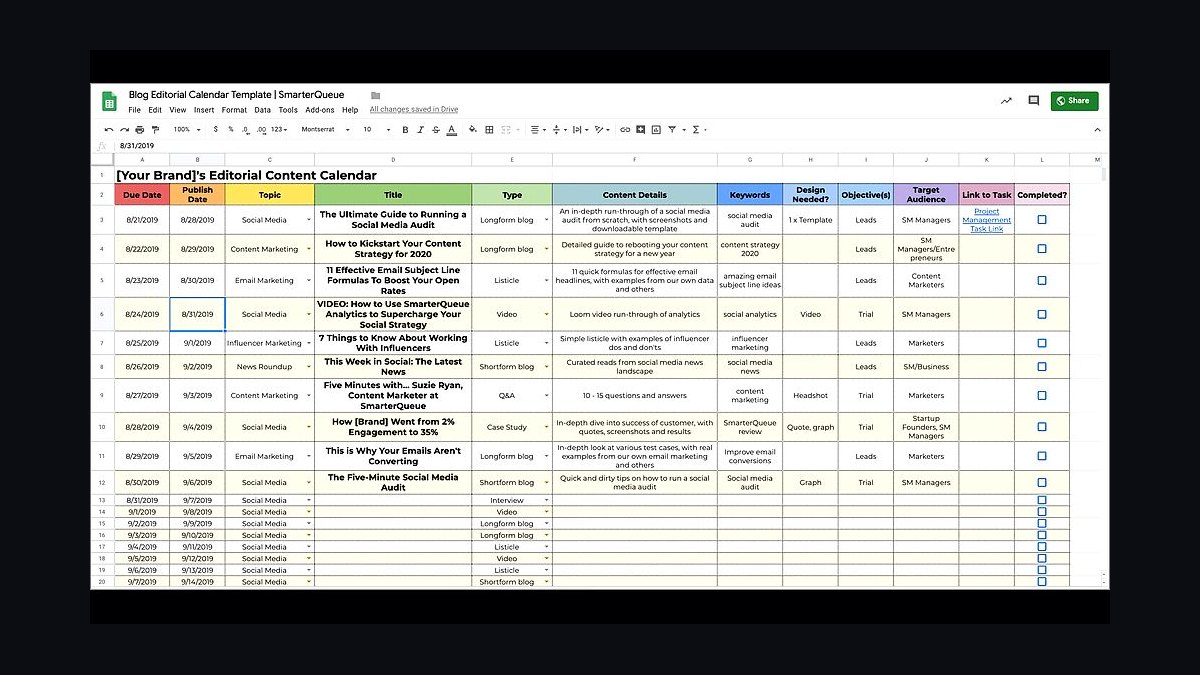Open the Tools menu

pyautogui.click(x=288, y=110)
